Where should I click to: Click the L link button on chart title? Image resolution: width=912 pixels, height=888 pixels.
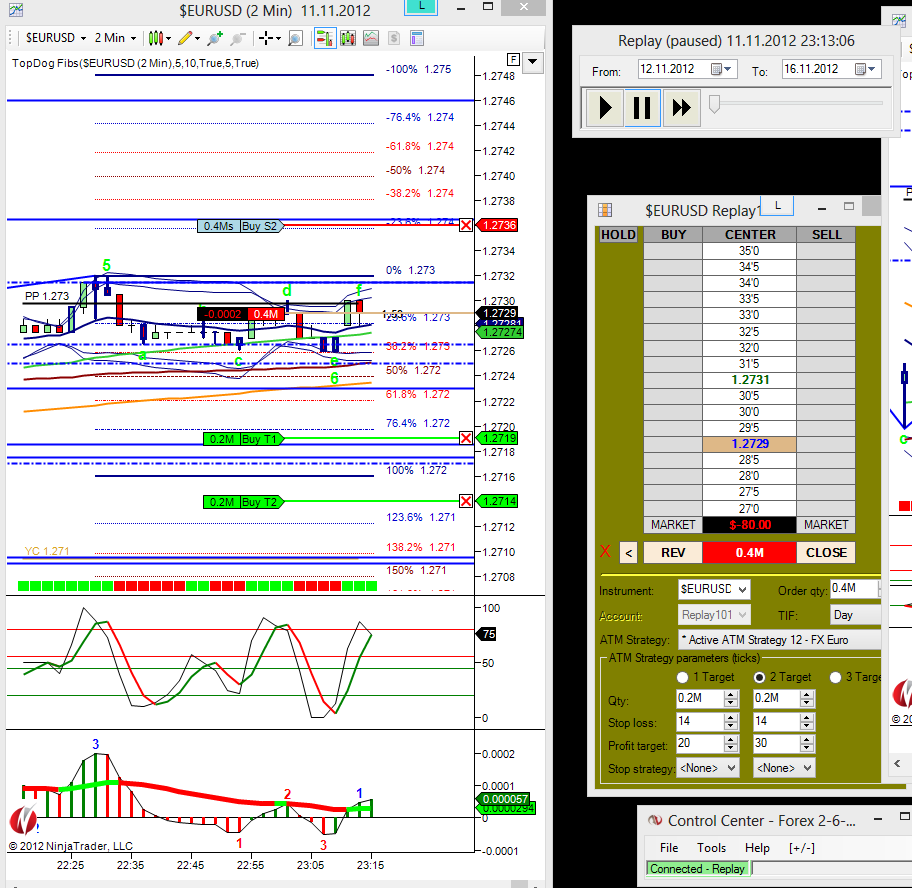click(x=421, y=8)
